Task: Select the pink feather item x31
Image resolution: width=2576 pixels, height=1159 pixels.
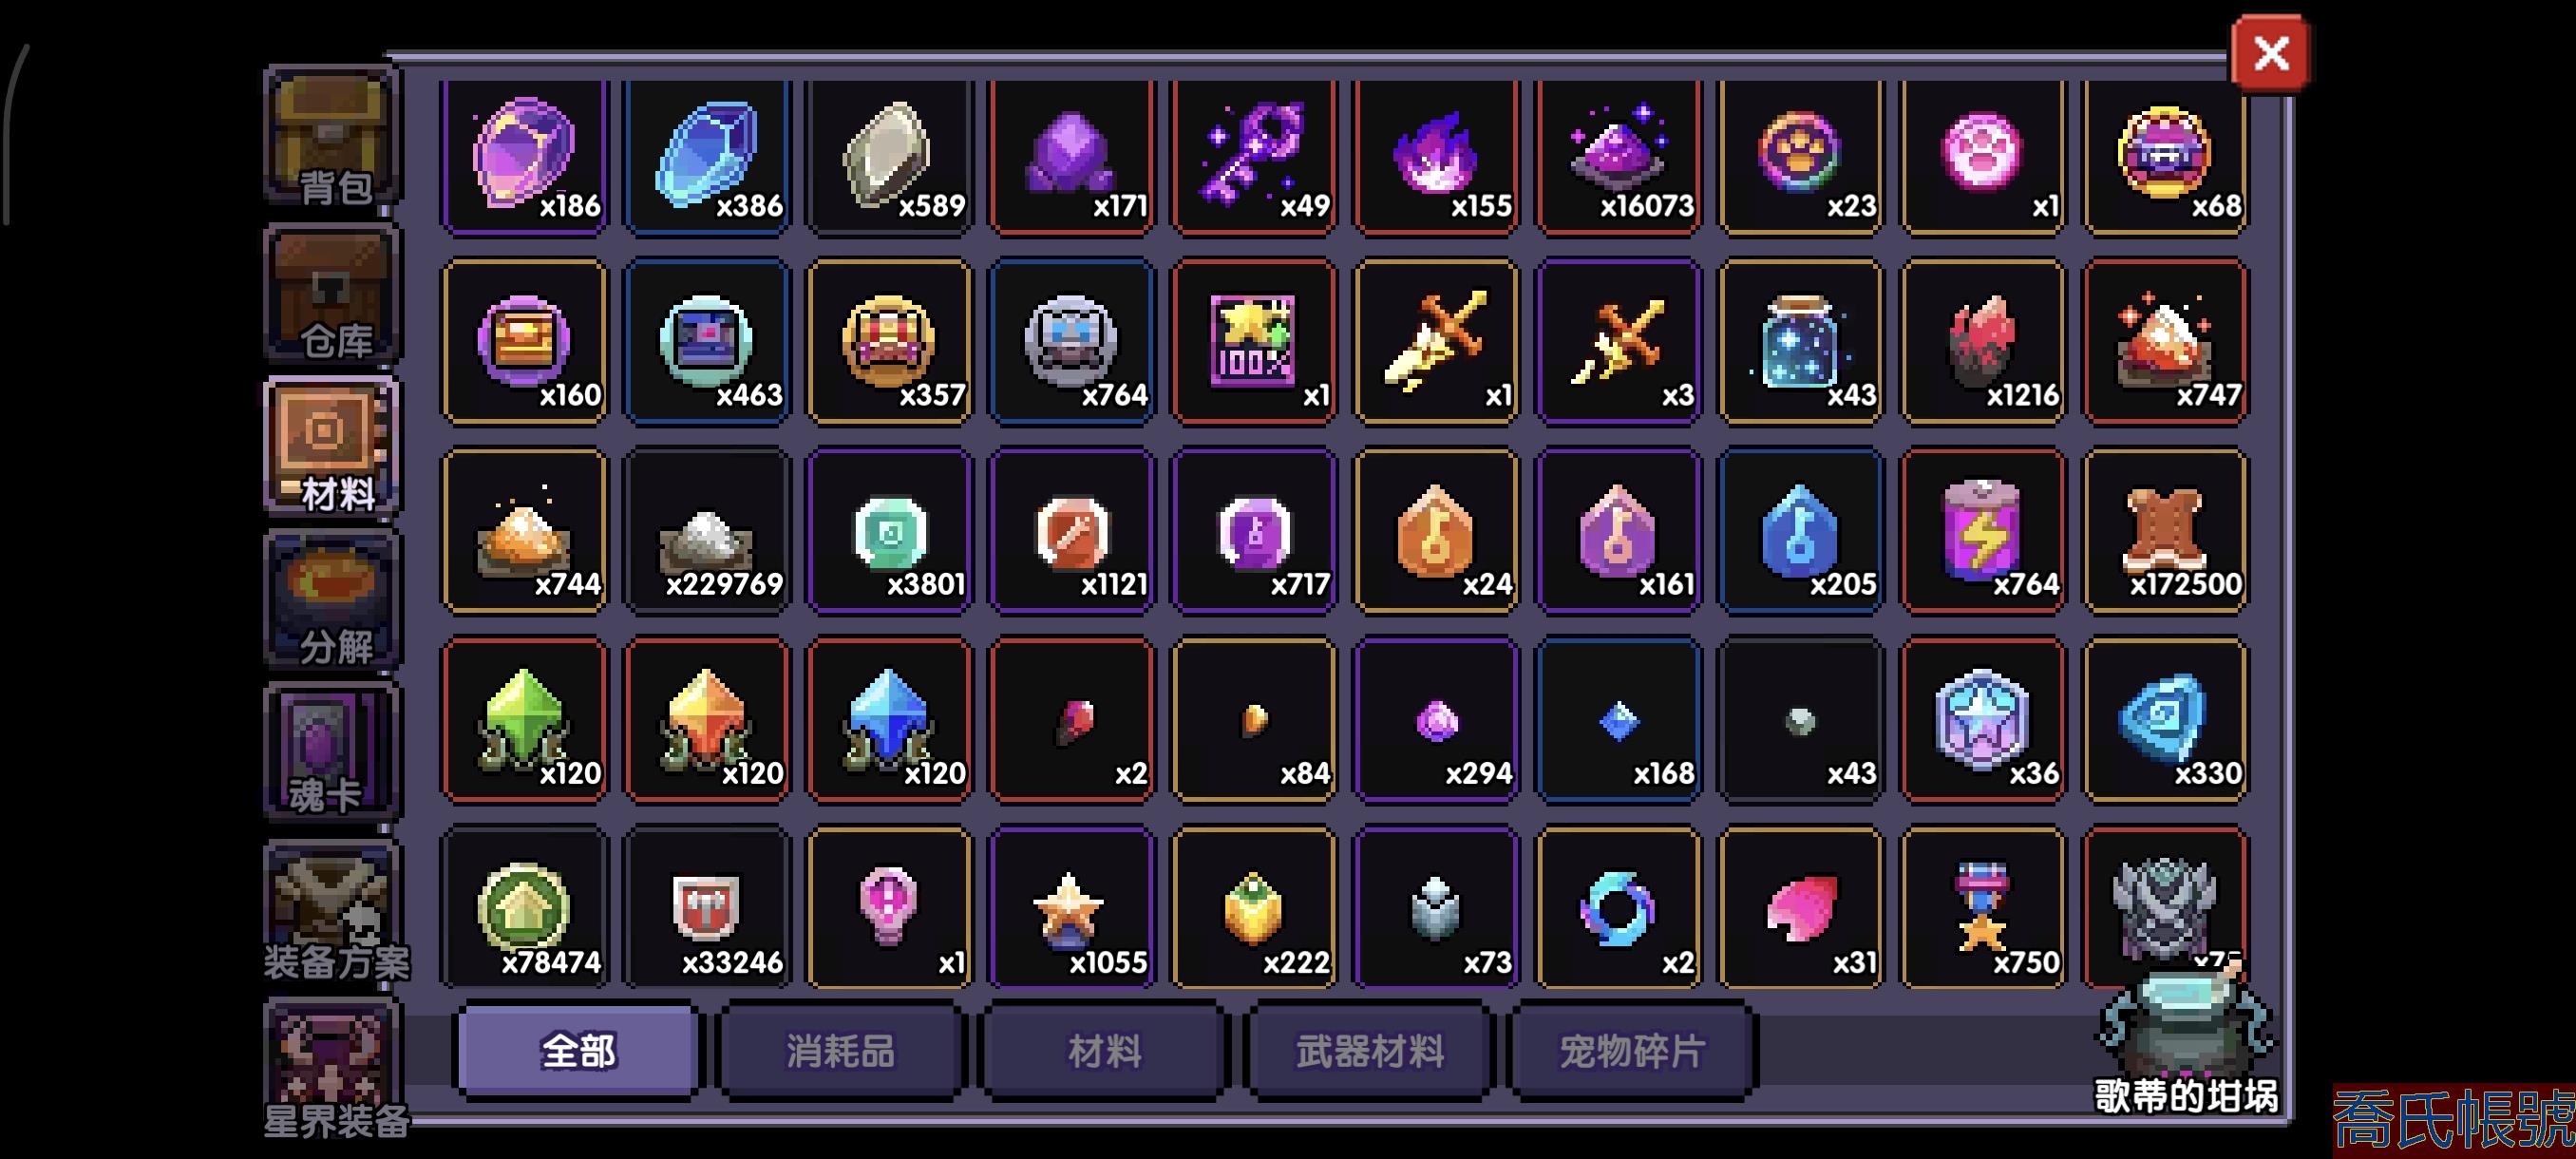Action: (x=1800, y=908)
